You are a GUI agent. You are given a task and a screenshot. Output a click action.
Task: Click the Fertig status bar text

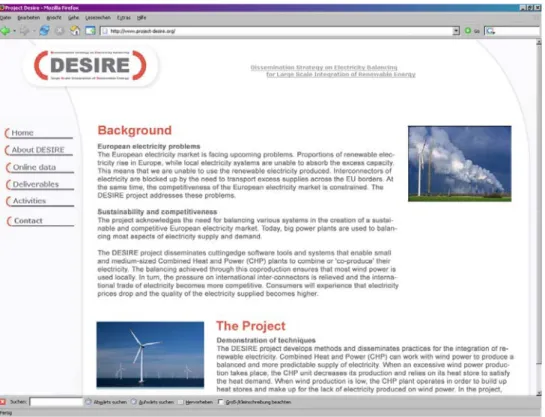[x=6, y=413]
